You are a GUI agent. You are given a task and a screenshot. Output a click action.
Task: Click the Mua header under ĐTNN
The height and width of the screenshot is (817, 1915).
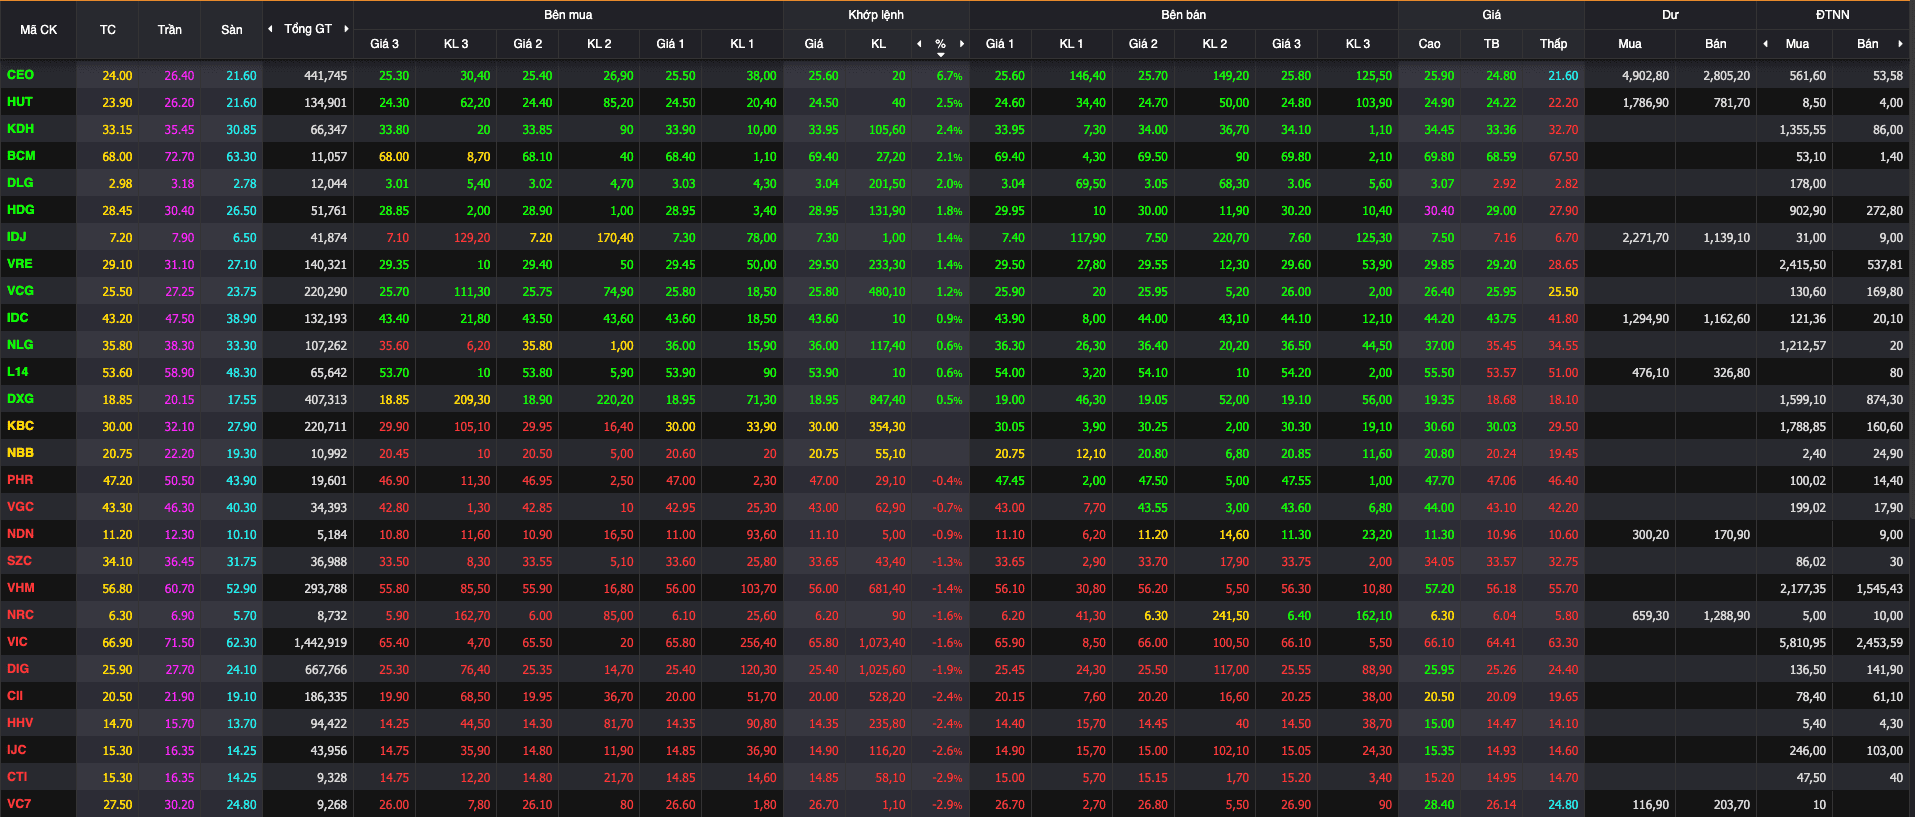pos(1797,44)
